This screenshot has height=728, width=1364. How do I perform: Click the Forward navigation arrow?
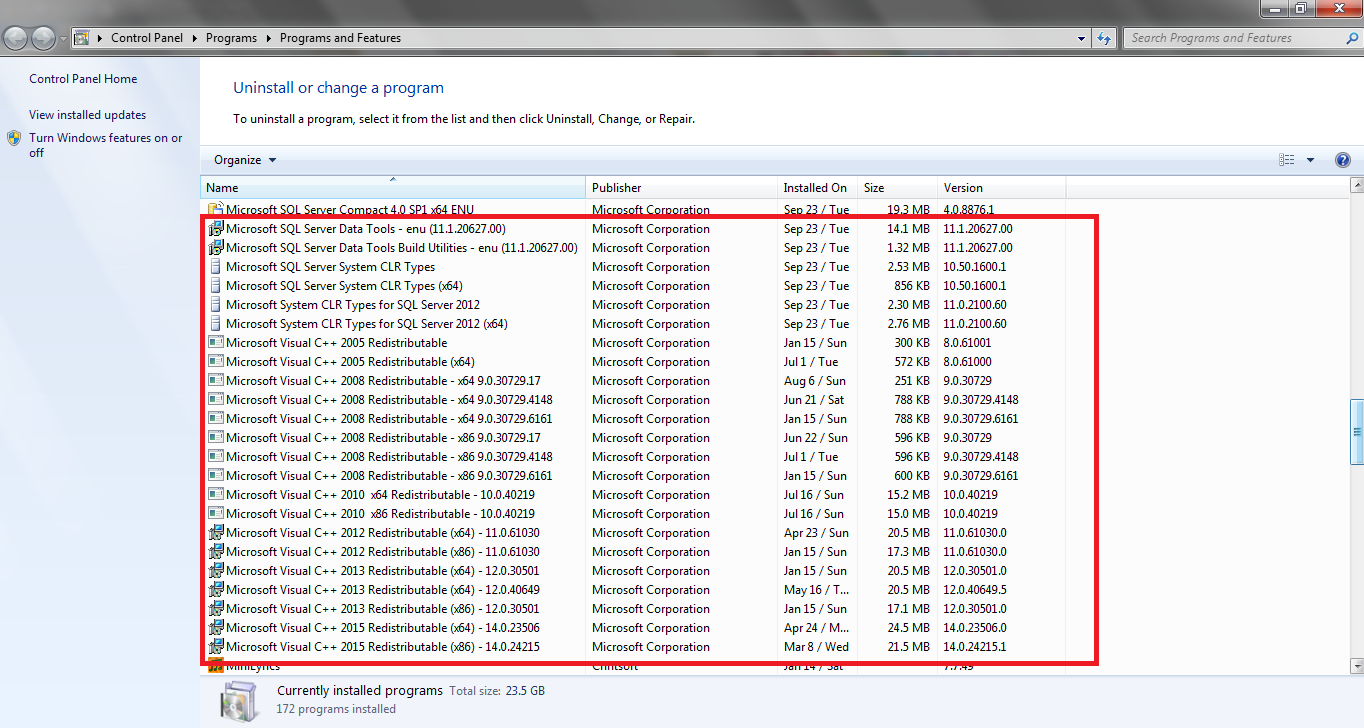(x=44, y=38)
